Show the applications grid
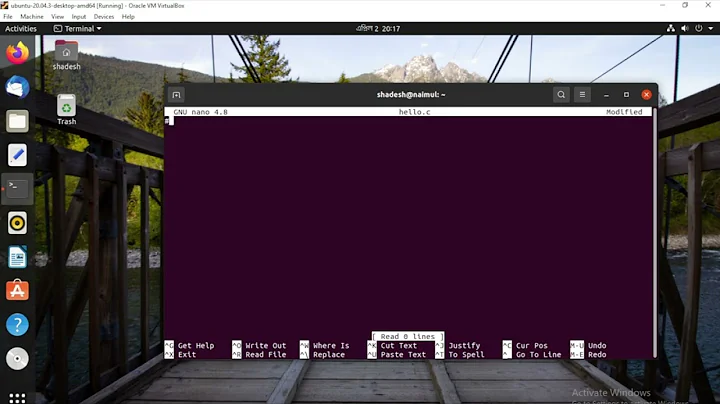The height and width of the screenshot is (404, 720). tap(17, 398)
